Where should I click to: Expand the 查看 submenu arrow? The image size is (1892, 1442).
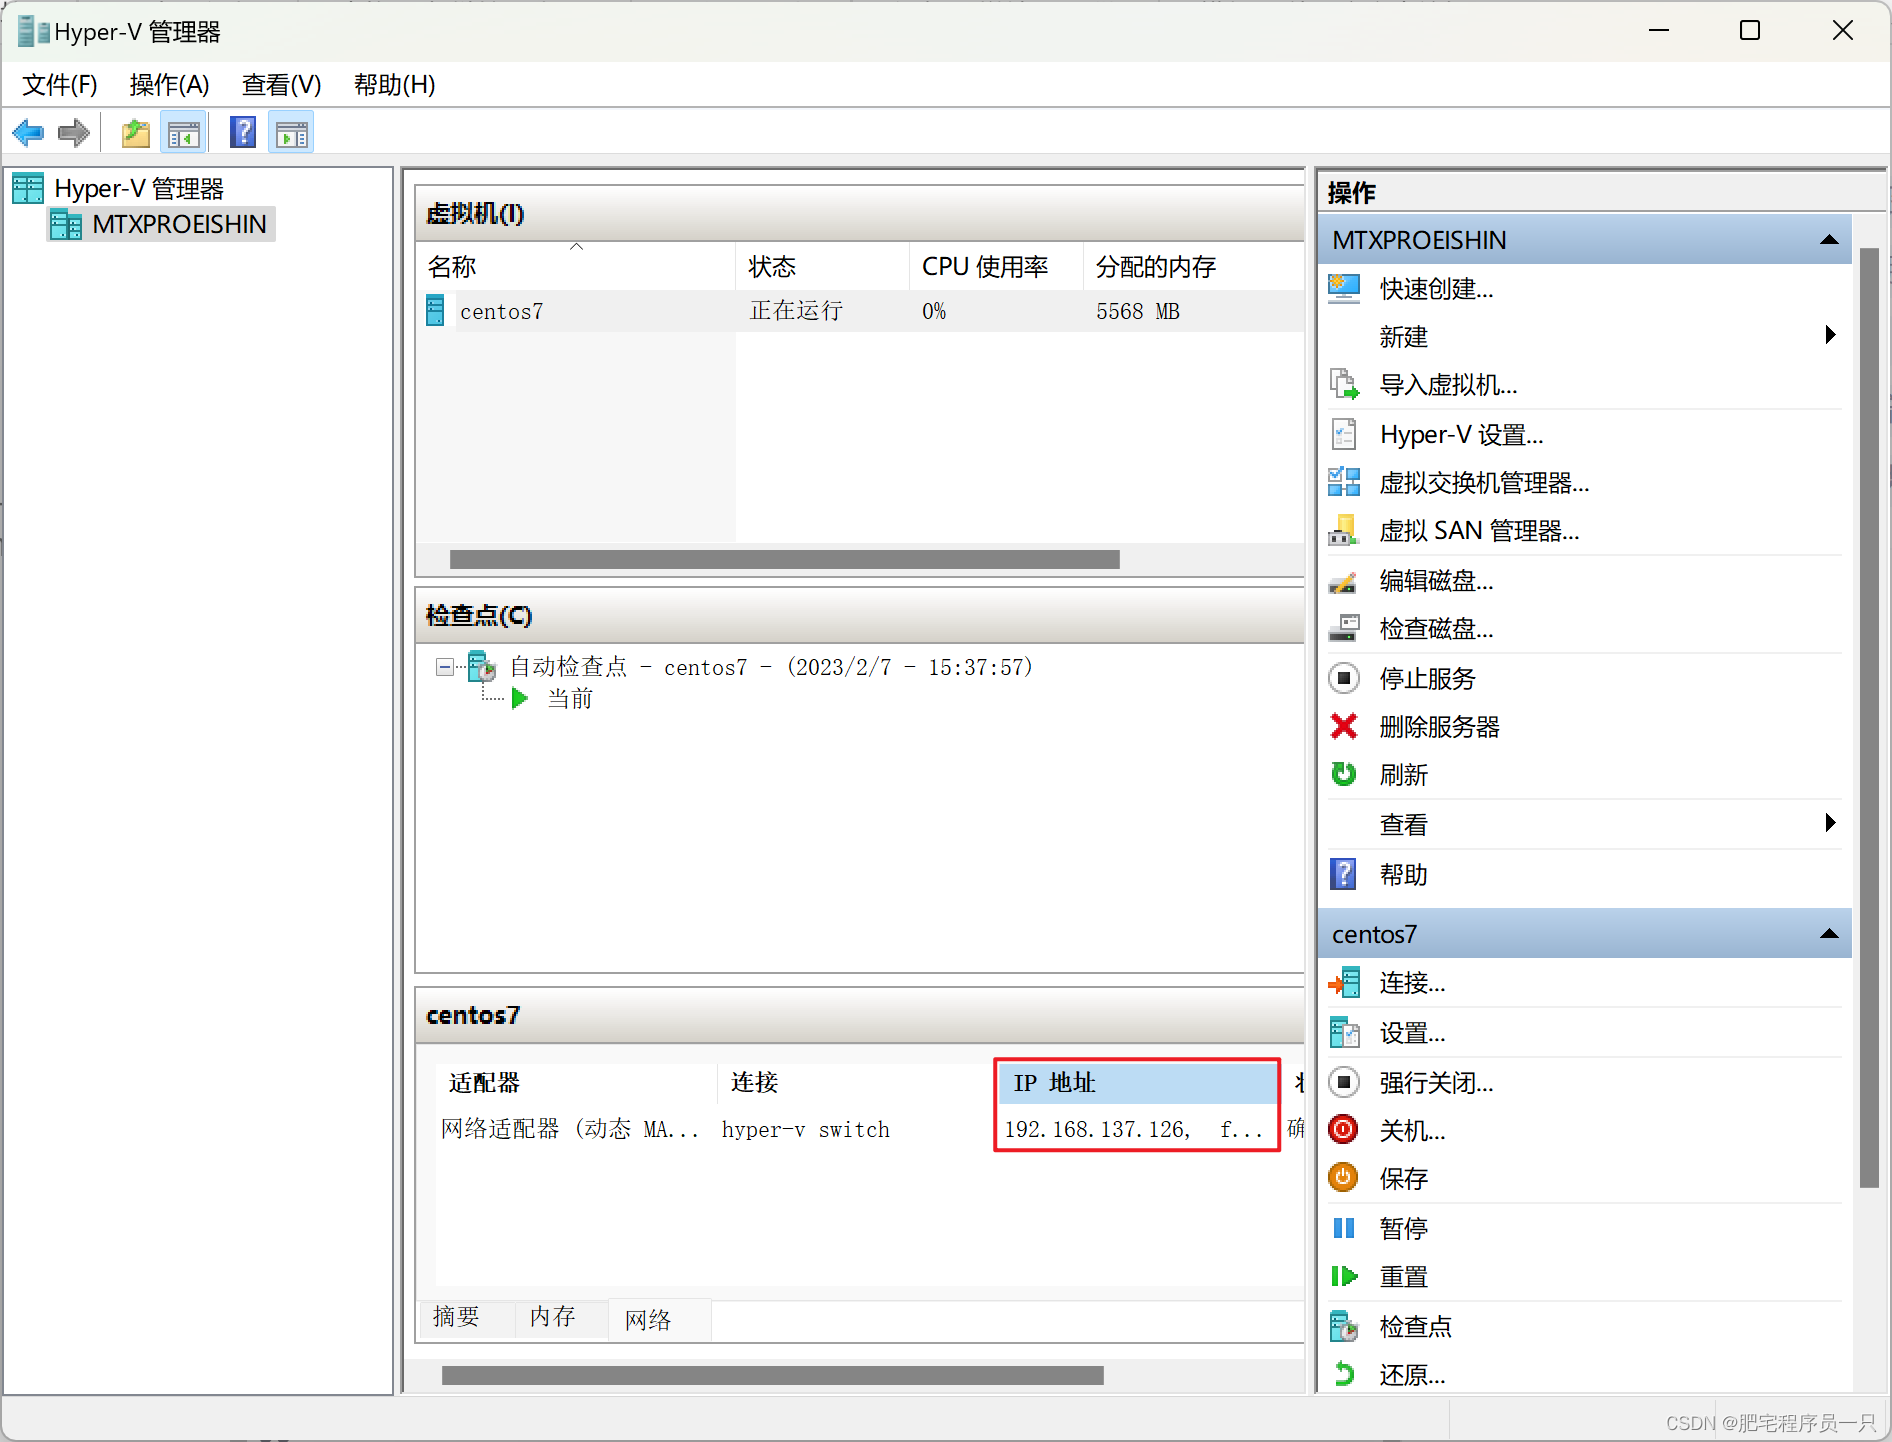[1830, 823]
